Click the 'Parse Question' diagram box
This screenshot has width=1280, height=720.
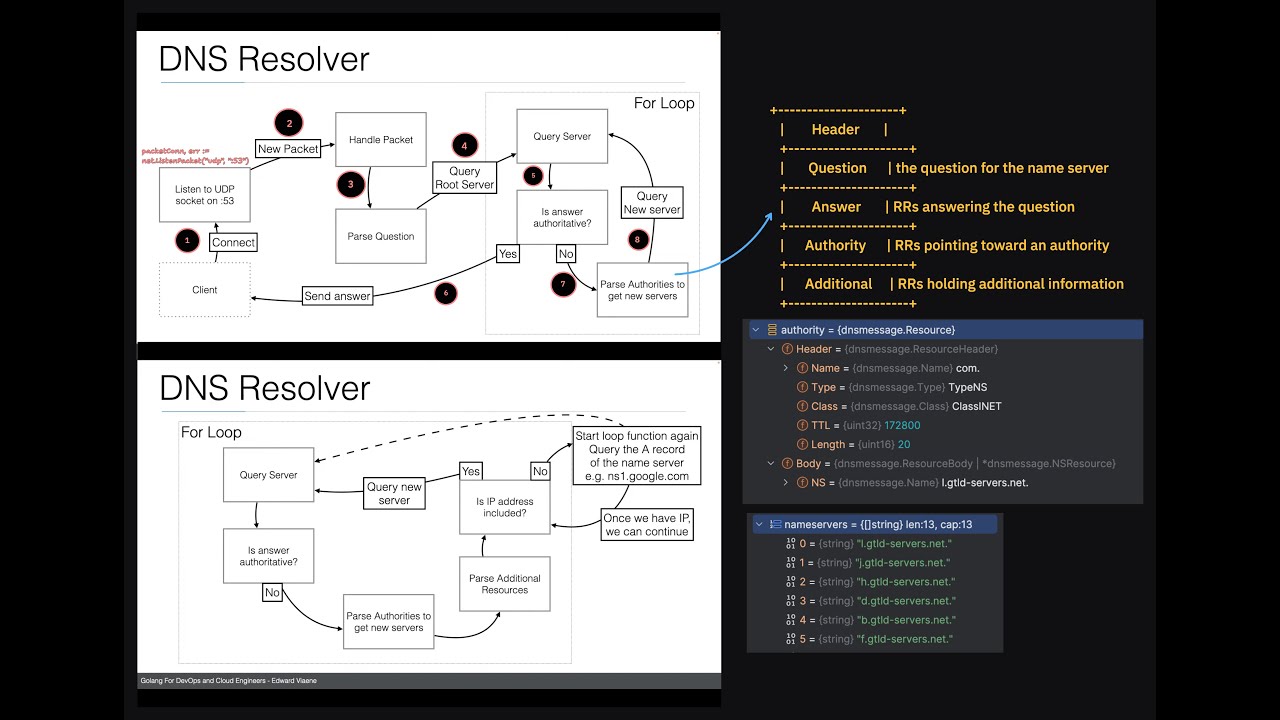tap(381, 236)
